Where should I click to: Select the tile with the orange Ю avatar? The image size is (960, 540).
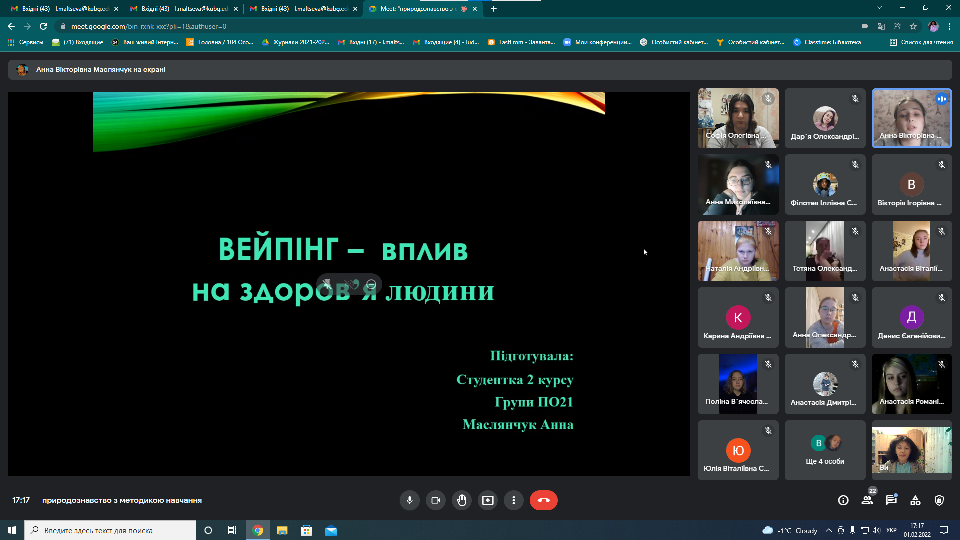pyautogui.click(x=737, y=449)
